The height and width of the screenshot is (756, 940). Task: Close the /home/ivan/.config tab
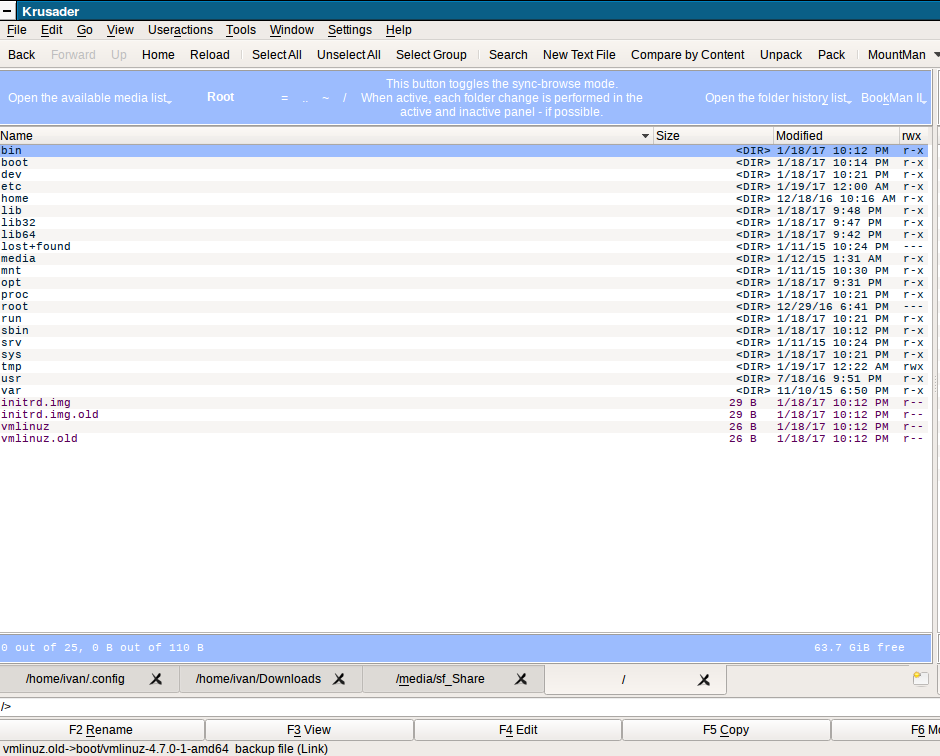coord(156,679)
